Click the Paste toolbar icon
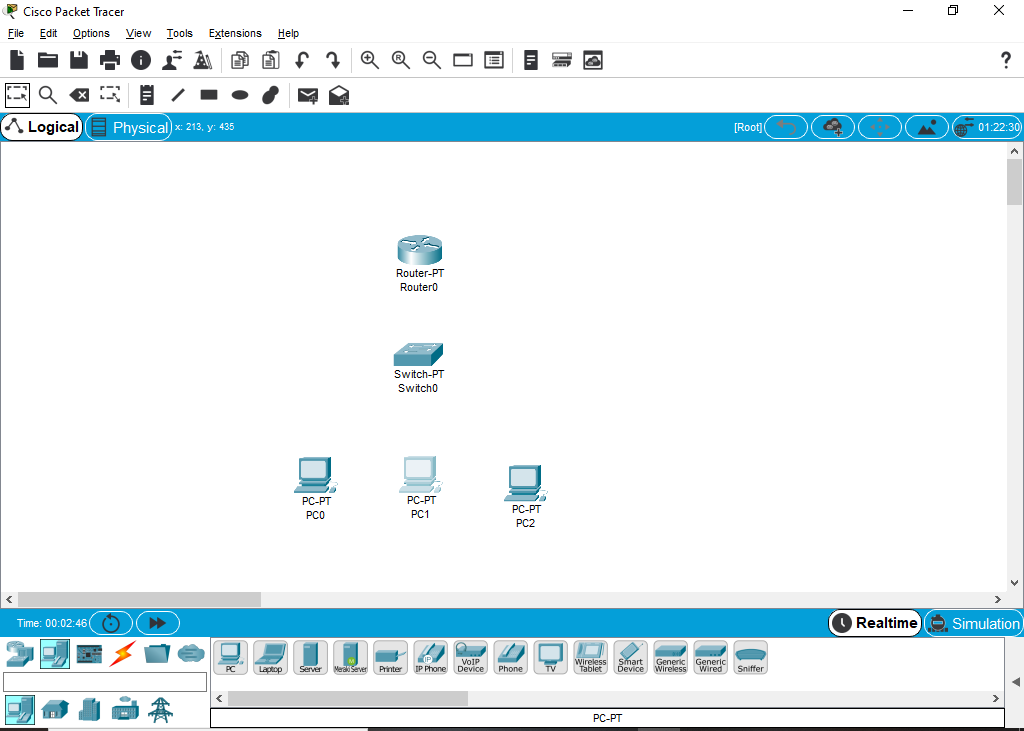This screenshot has height=731, width=1024. tap(270, 60)
